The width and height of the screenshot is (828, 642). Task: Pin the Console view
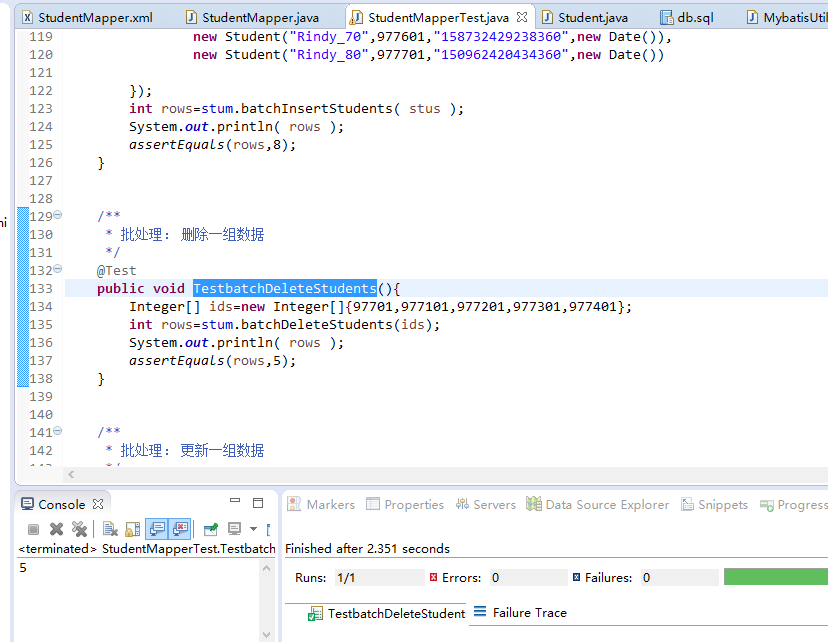point(211,529)
